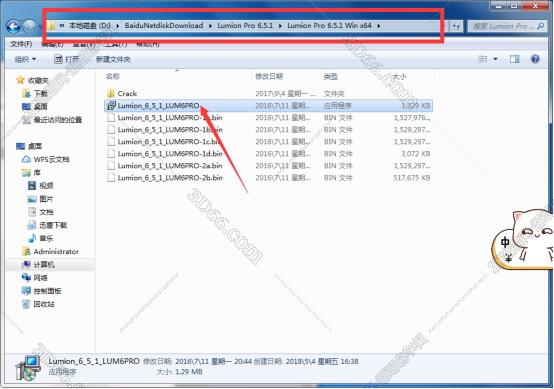The width and height of the screenshot is (554, 389).
Task: Open the 组织 dropdown menu
Action: coord(25,59)
